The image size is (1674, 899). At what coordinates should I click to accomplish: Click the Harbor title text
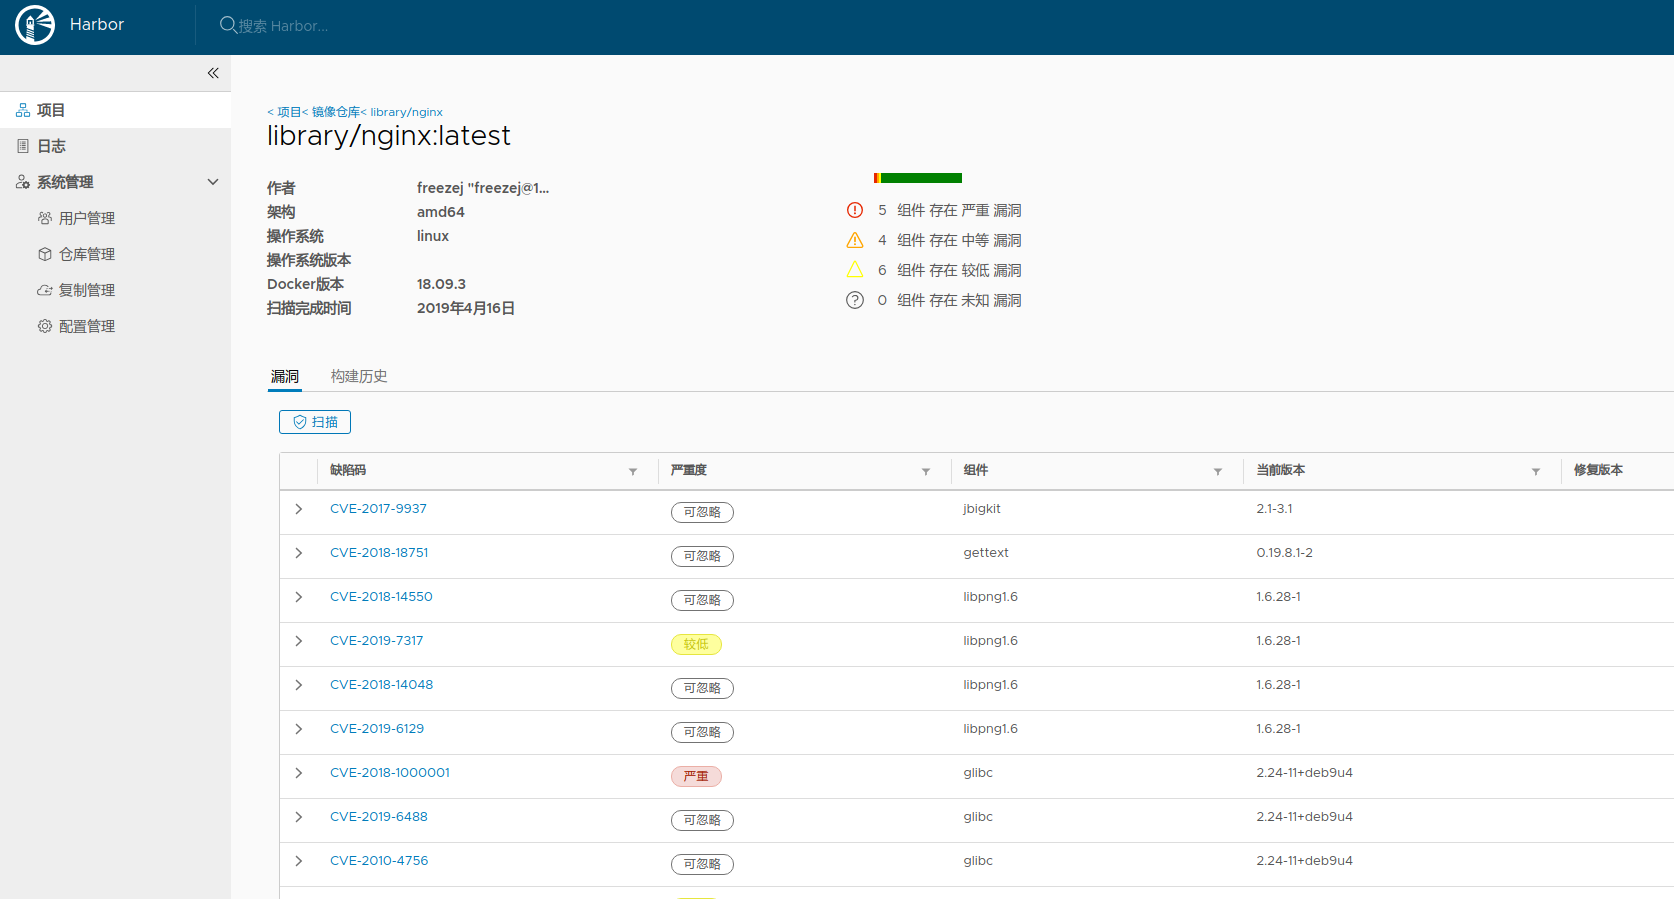[97, 25]
